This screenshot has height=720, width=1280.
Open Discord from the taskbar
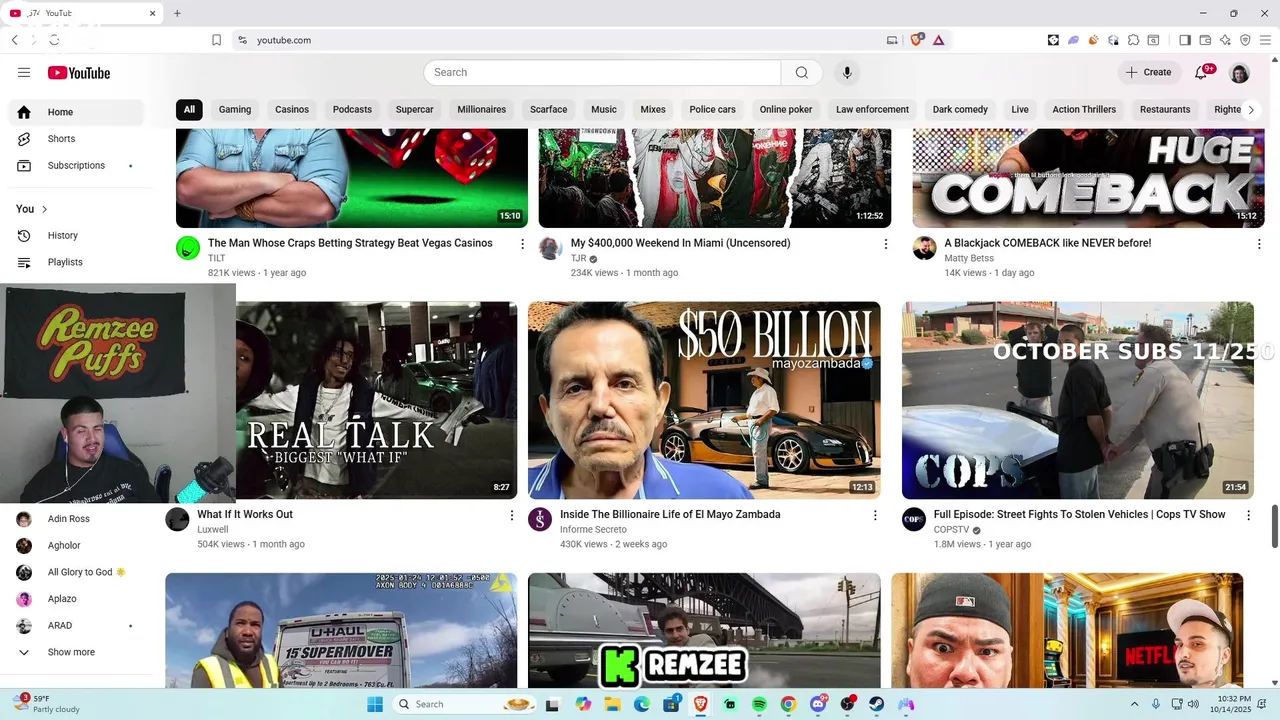tap(818, 704)
